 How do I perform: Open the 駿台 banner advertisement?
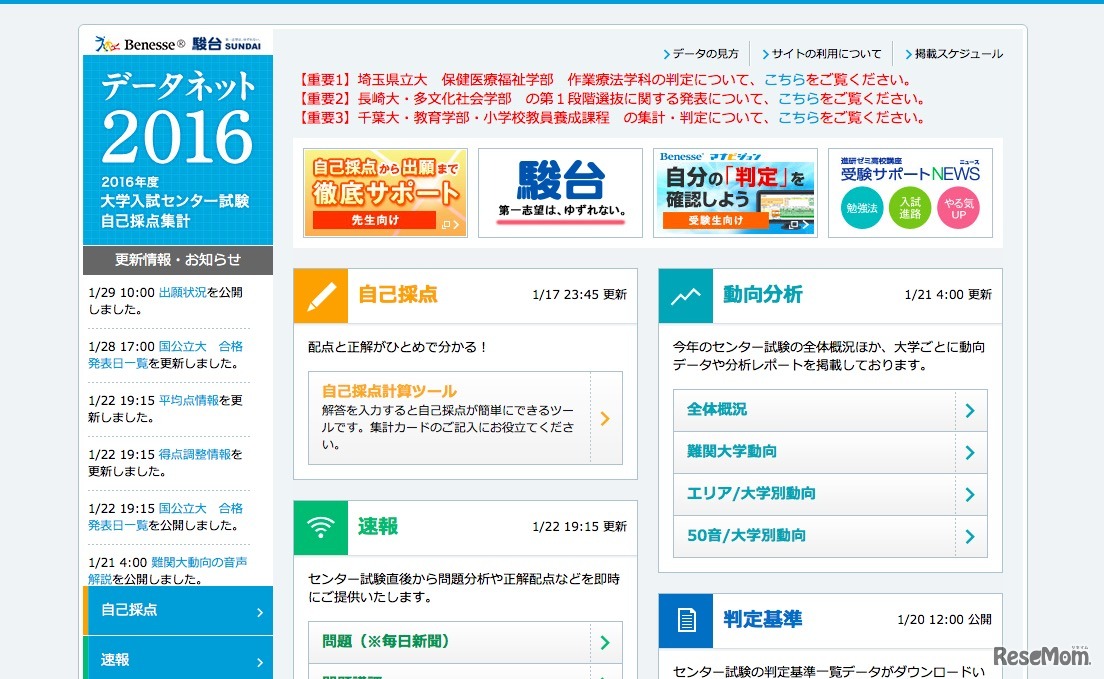560,193
